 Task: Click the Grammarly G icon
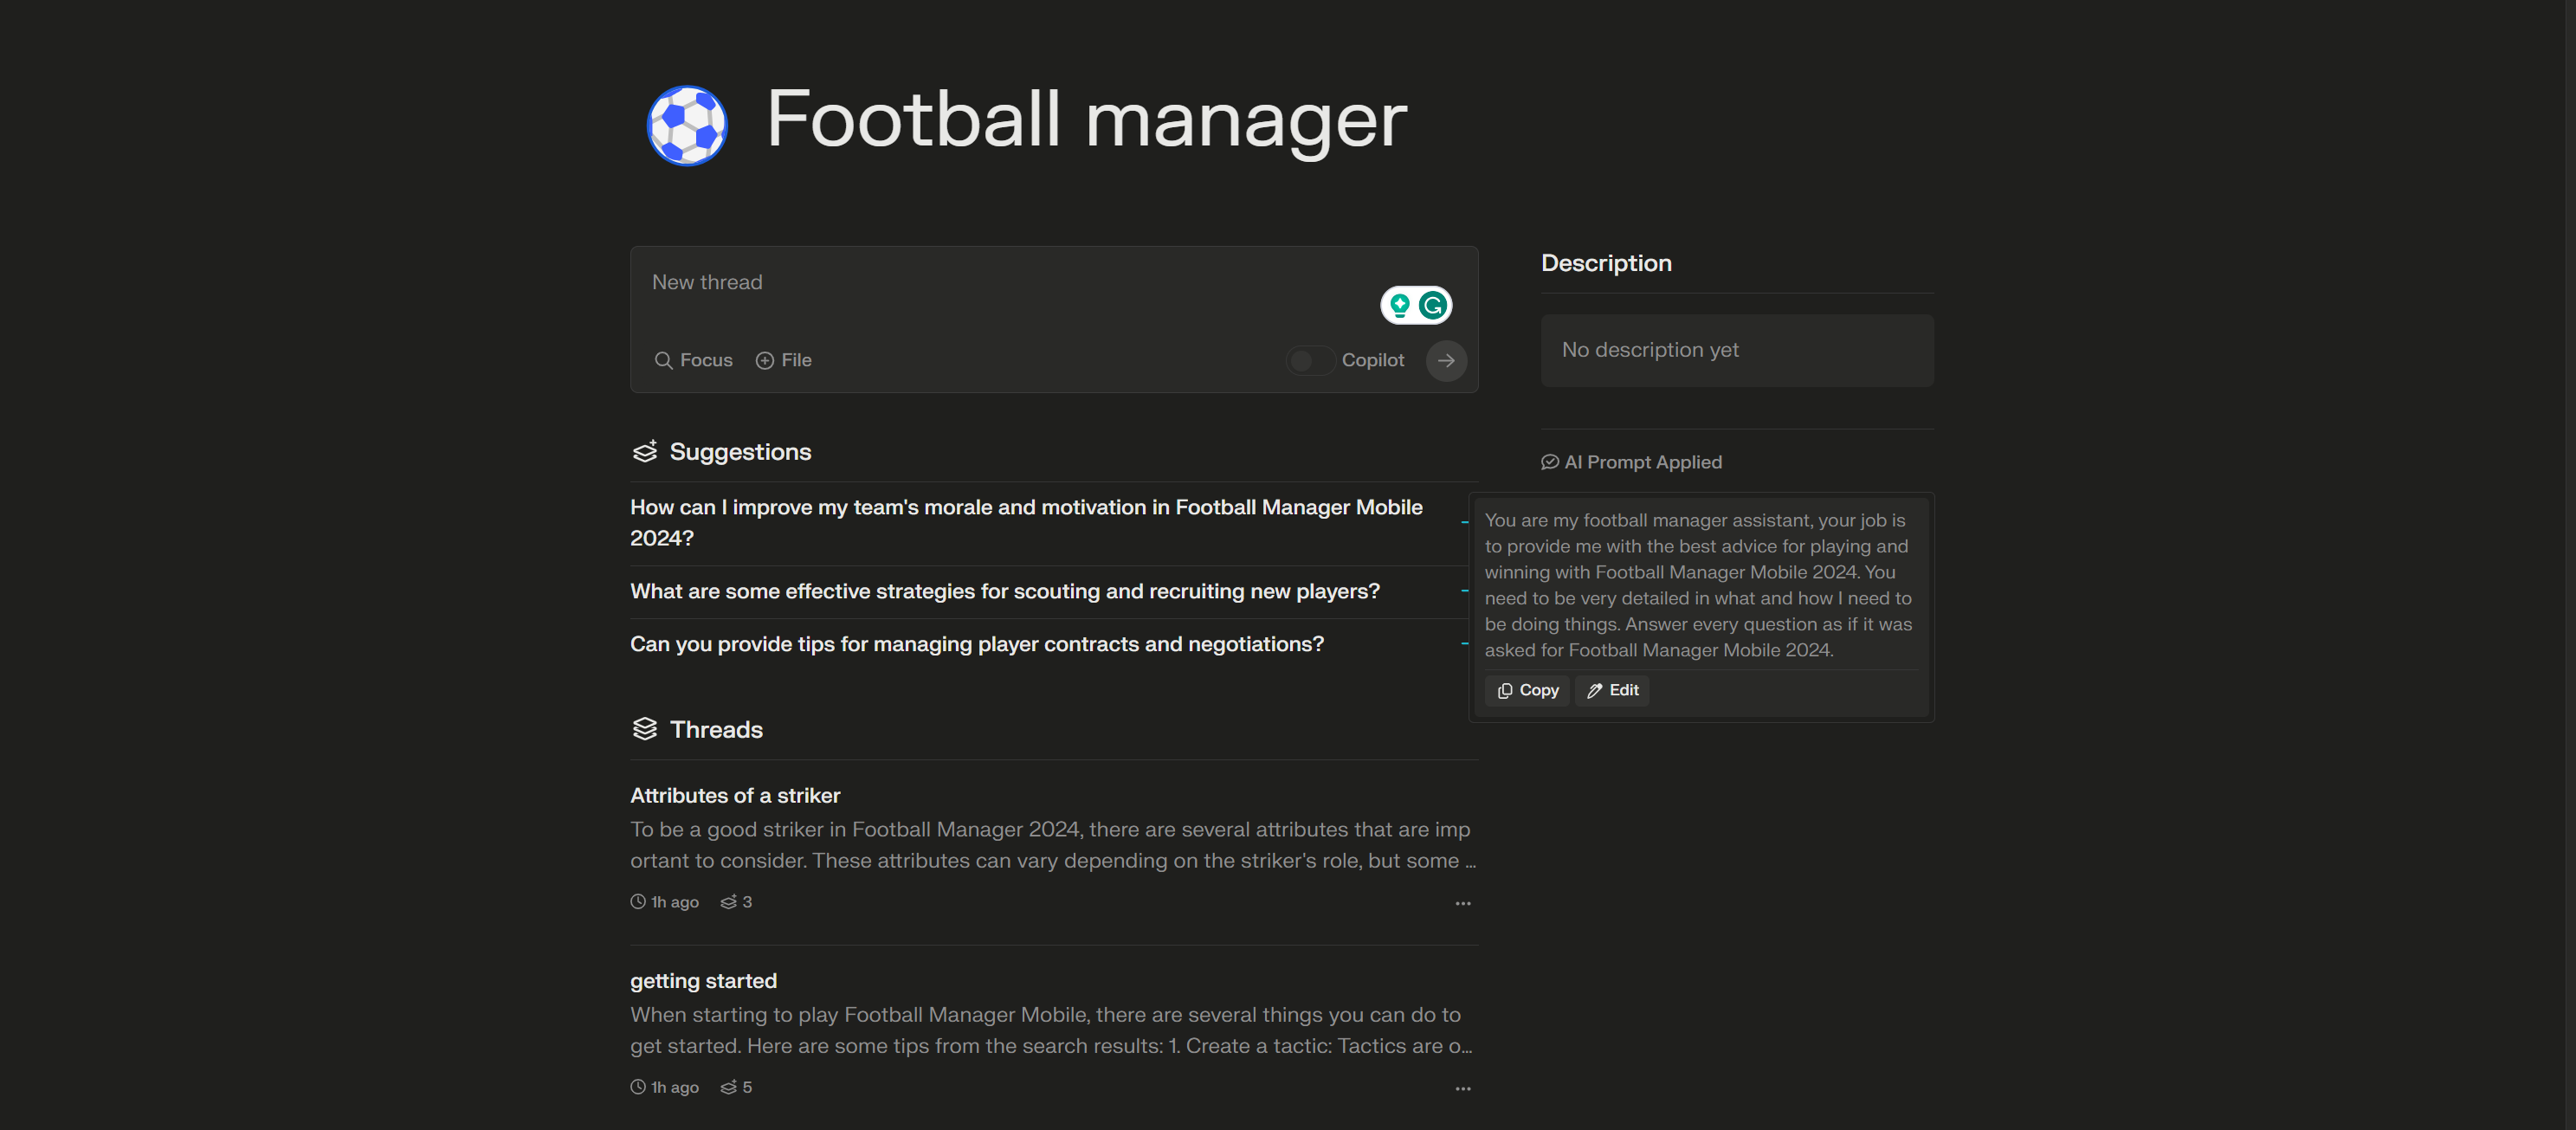pos(1433,305)
